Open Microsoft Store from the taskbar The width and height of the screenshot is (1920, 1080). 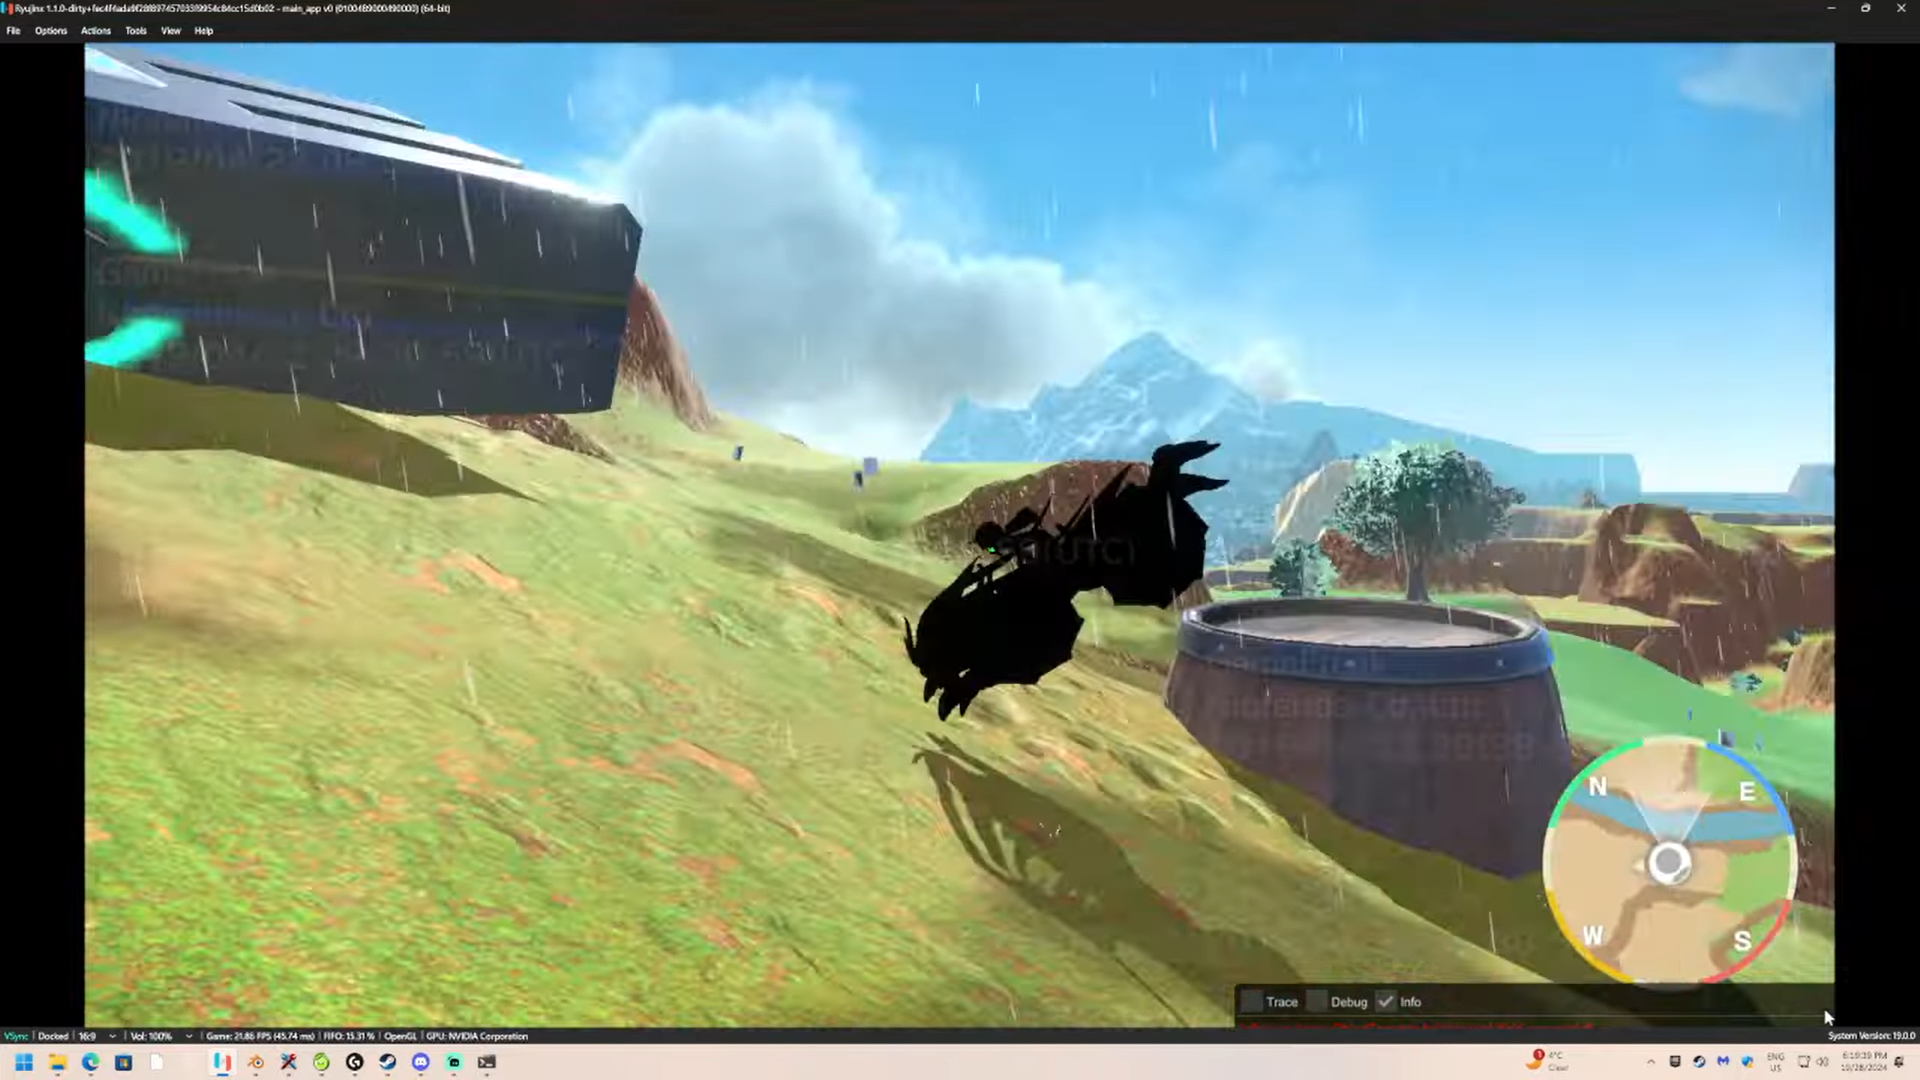click(x=123, y=1062)
